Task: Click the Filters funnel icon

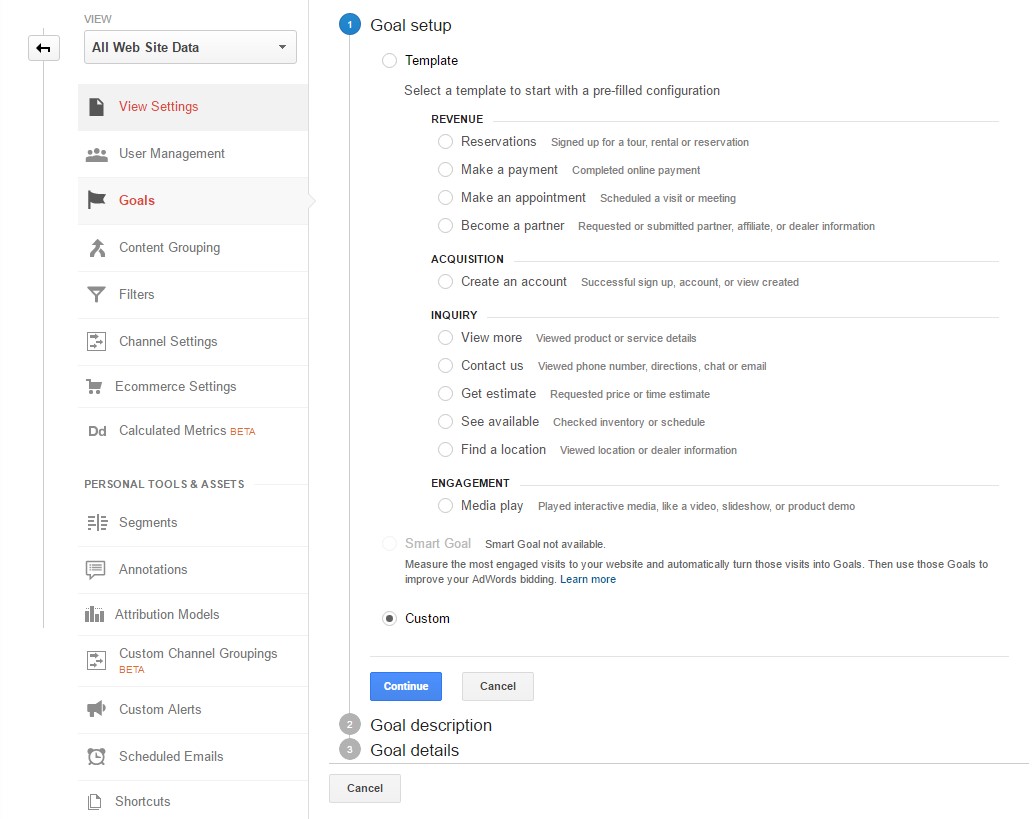Action: [96, 294]
